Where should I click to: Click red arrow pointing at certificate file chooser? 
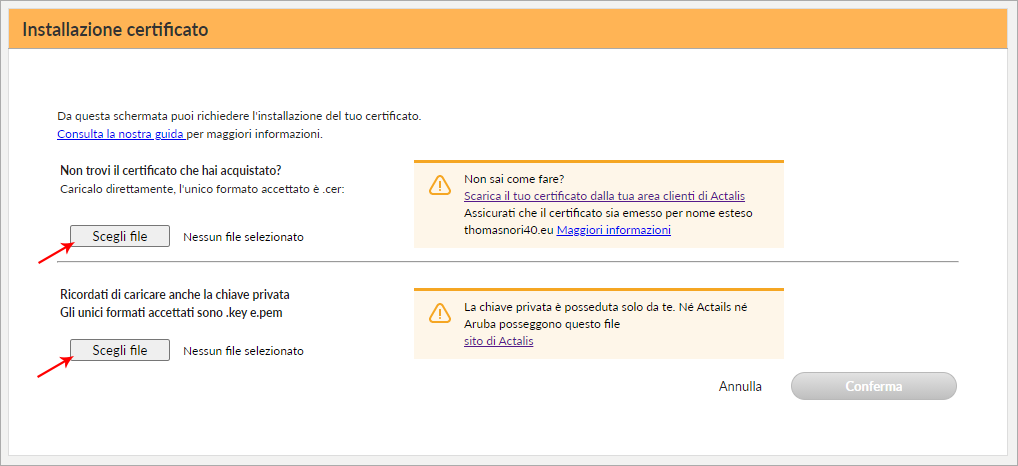[55, 252]
